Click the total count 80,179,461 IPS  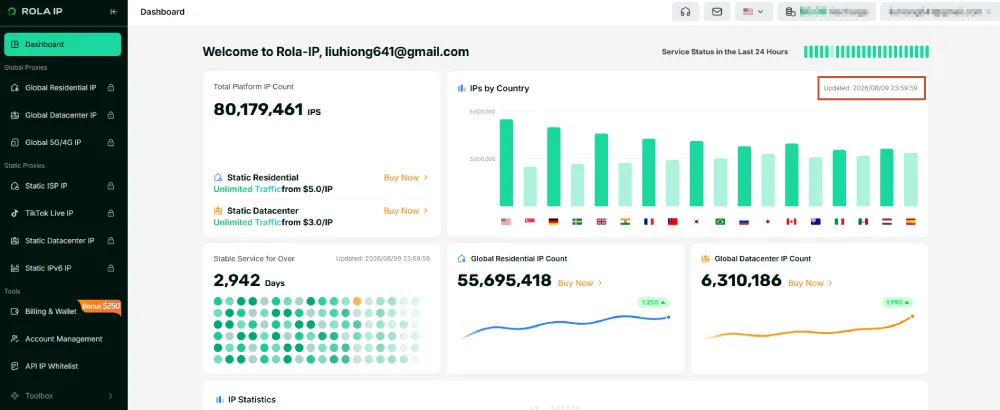(x=267, y=110)
